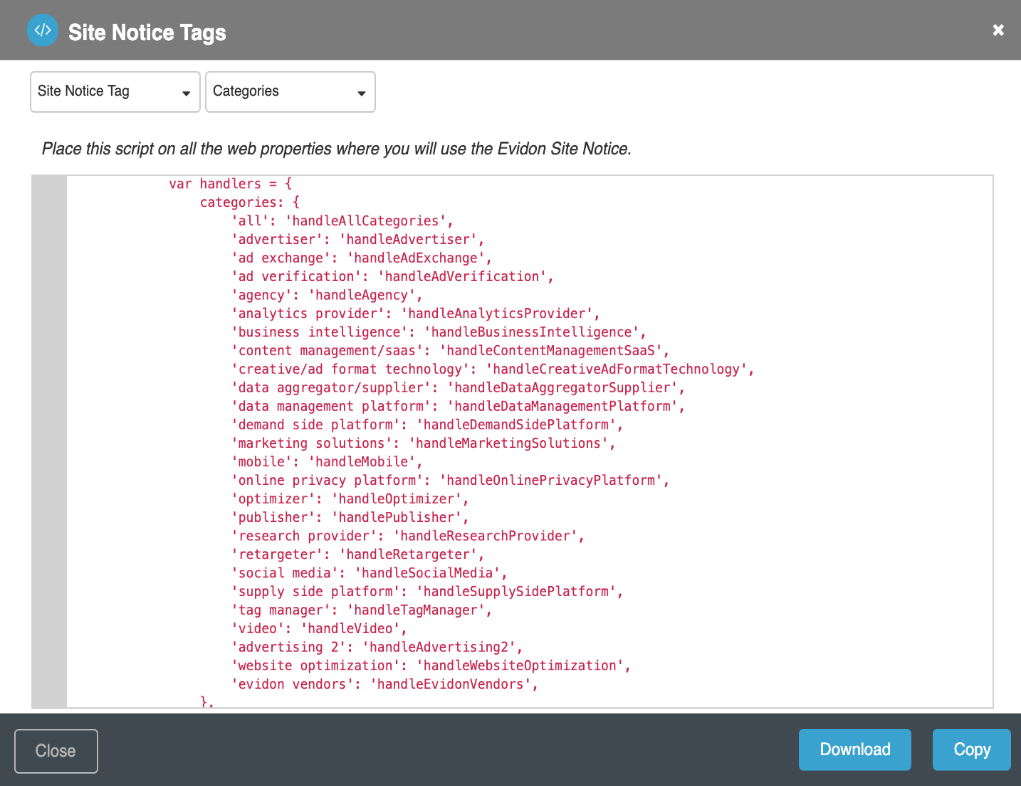Click the 'handleAllCategories' code line
This screenshot has width=1021, height=786.
tap(342, 221)
